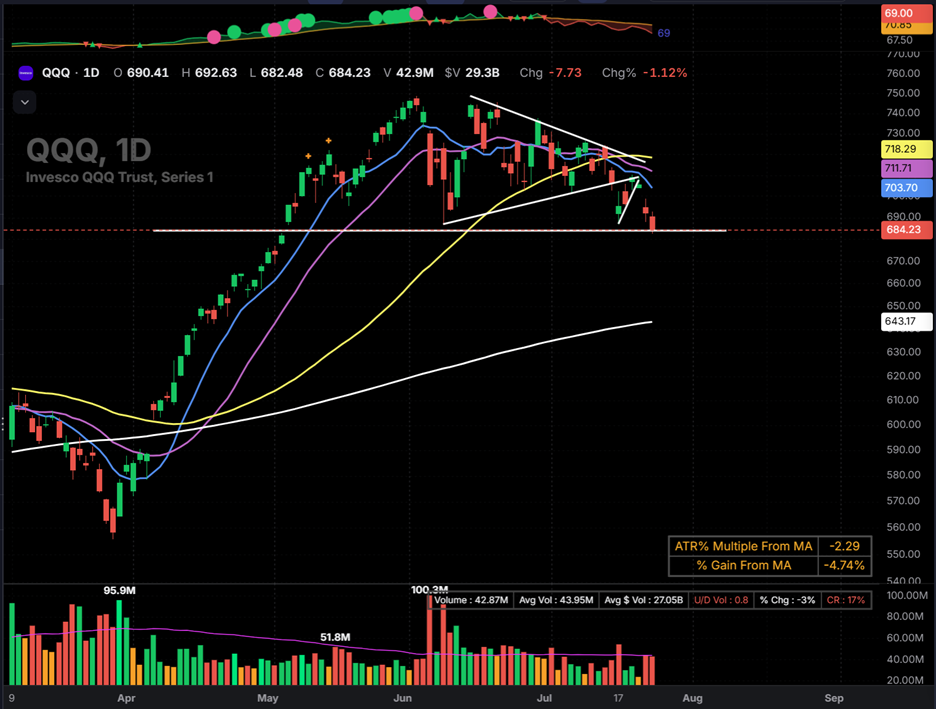
Task: Click the blue 69 indicator reading
Action: (x=664, y=33)
